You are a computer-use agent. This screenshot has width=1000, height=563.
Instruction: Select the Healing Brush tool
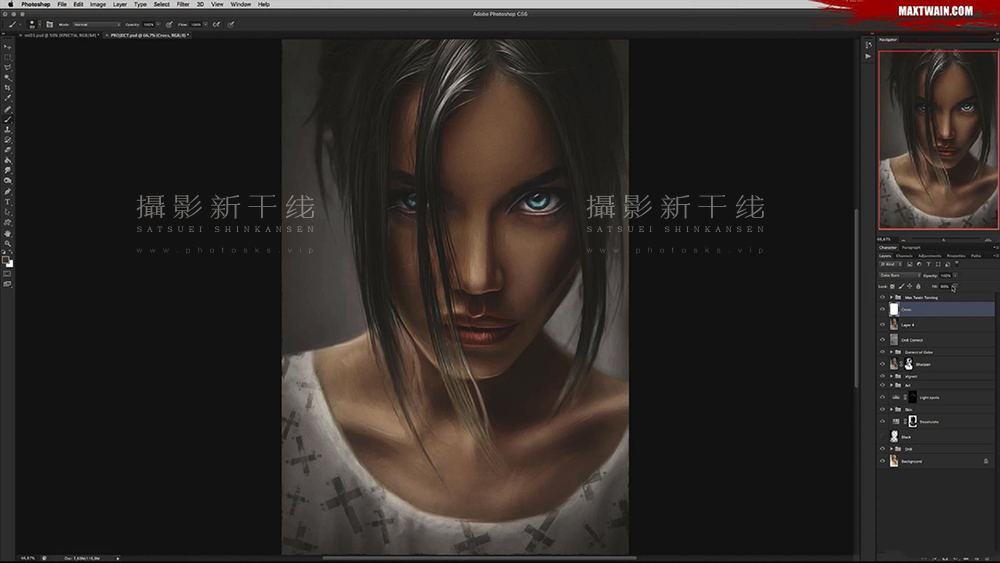(8, 109)
